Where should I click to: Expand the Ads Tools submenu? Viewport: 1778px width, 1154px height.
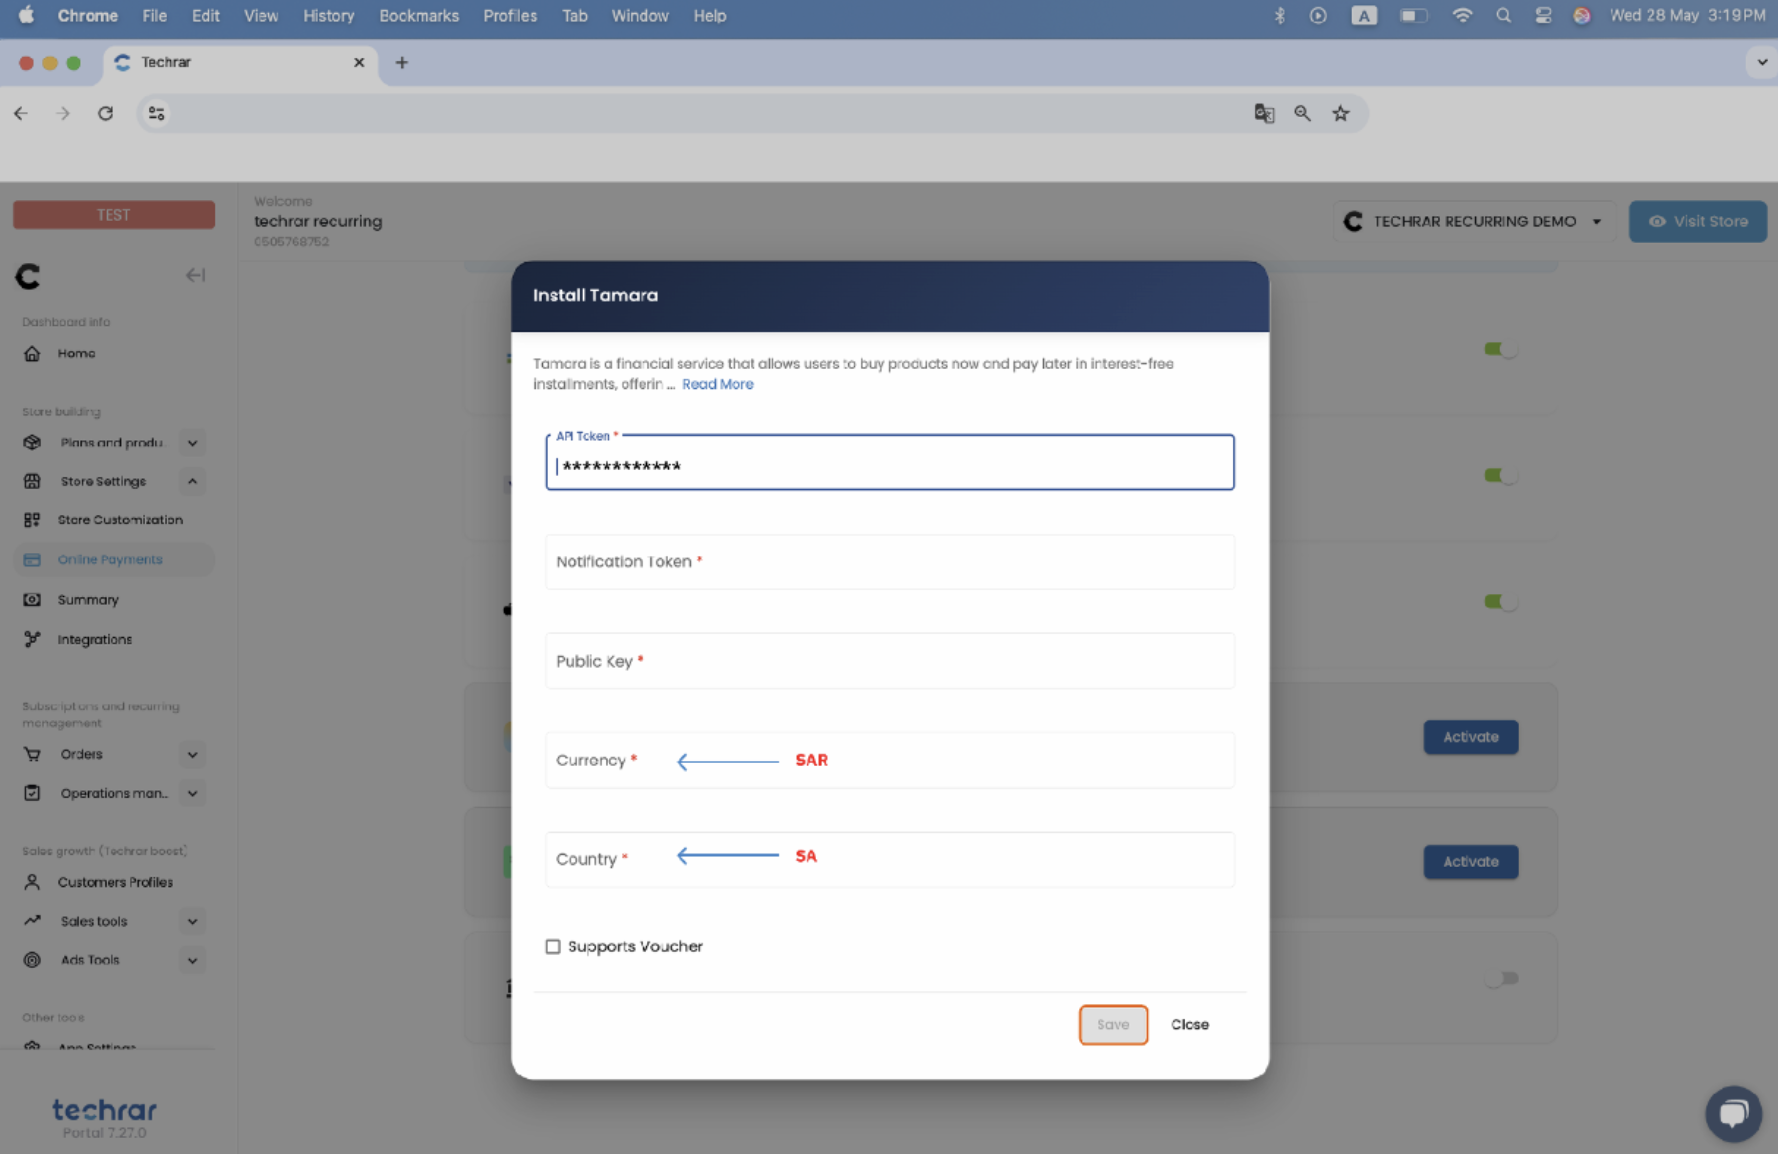192,960
